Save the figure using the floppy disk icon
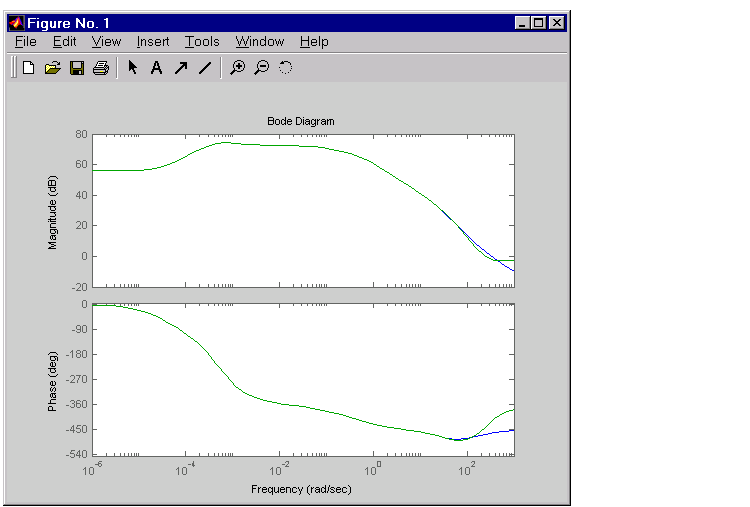This screenshot has height=507, width=750. 77,68
